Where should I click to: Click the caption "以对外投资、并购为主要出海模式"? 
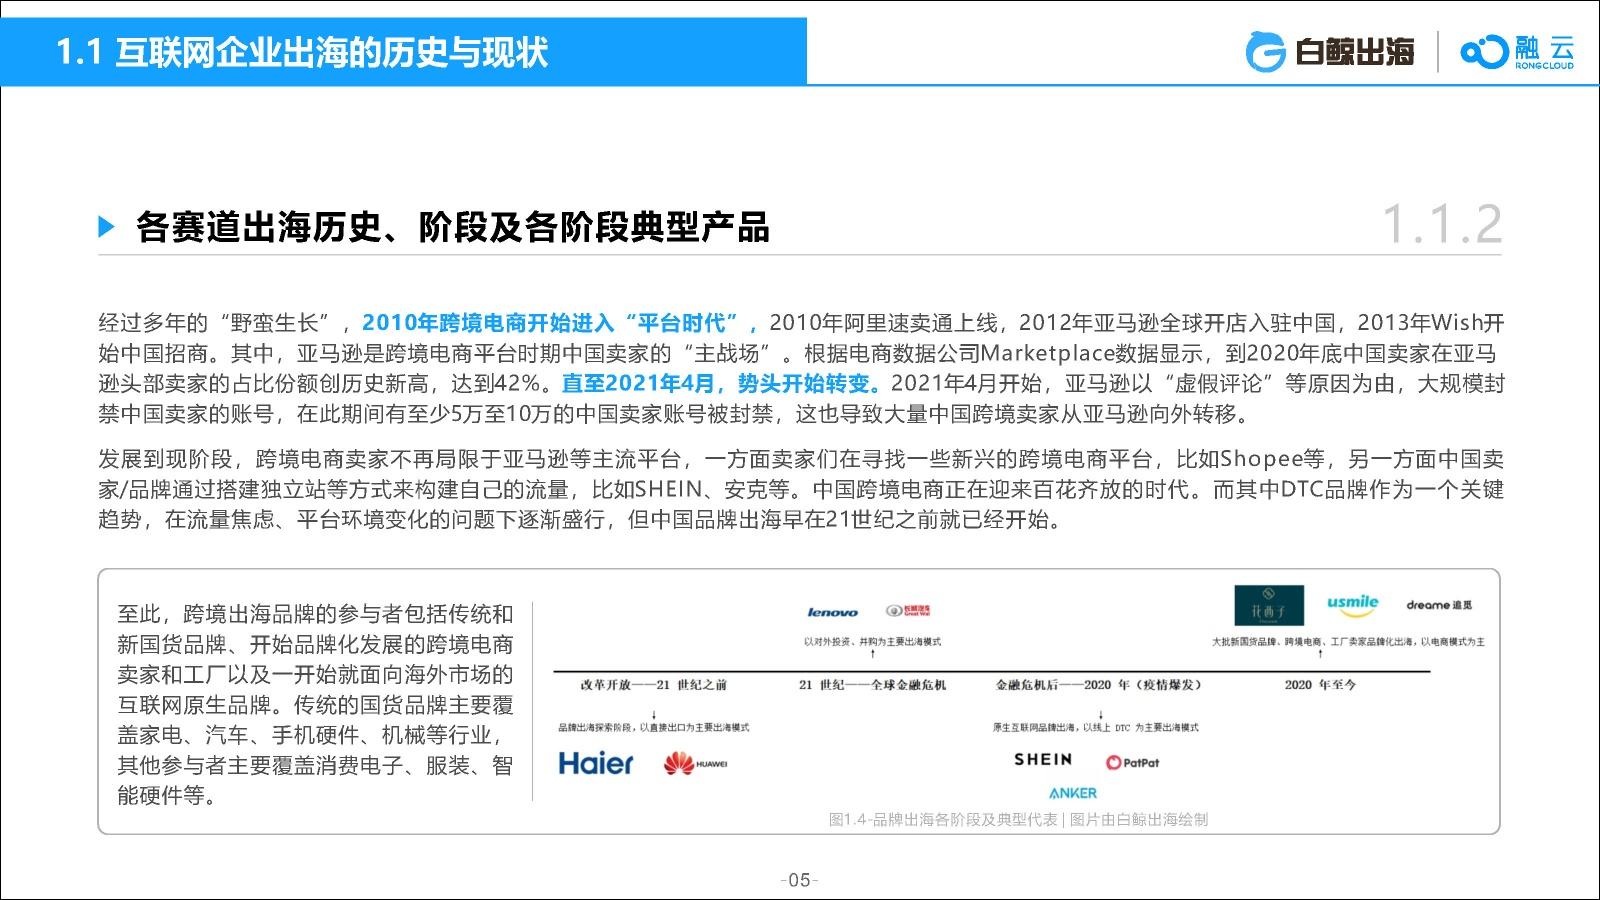pyautogui.click(x=872, y=642)
